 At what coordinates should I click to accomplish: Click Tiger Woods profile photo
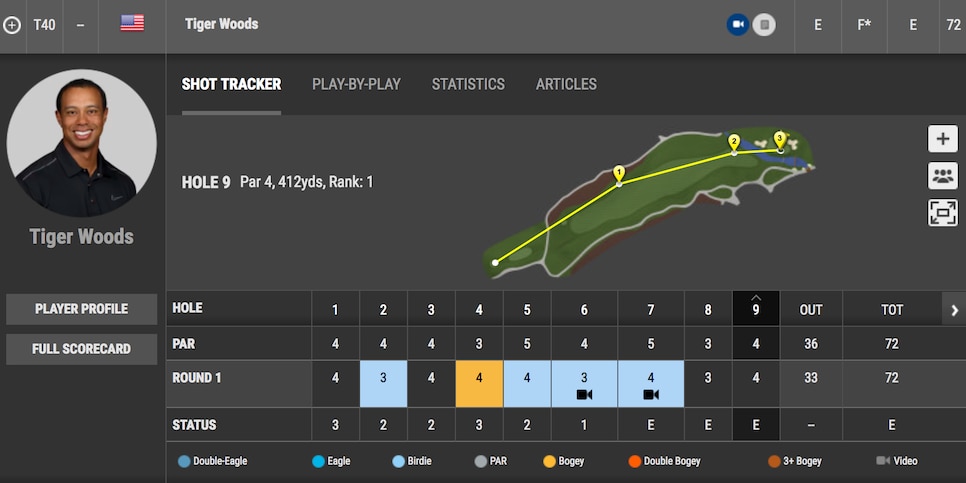81,143
